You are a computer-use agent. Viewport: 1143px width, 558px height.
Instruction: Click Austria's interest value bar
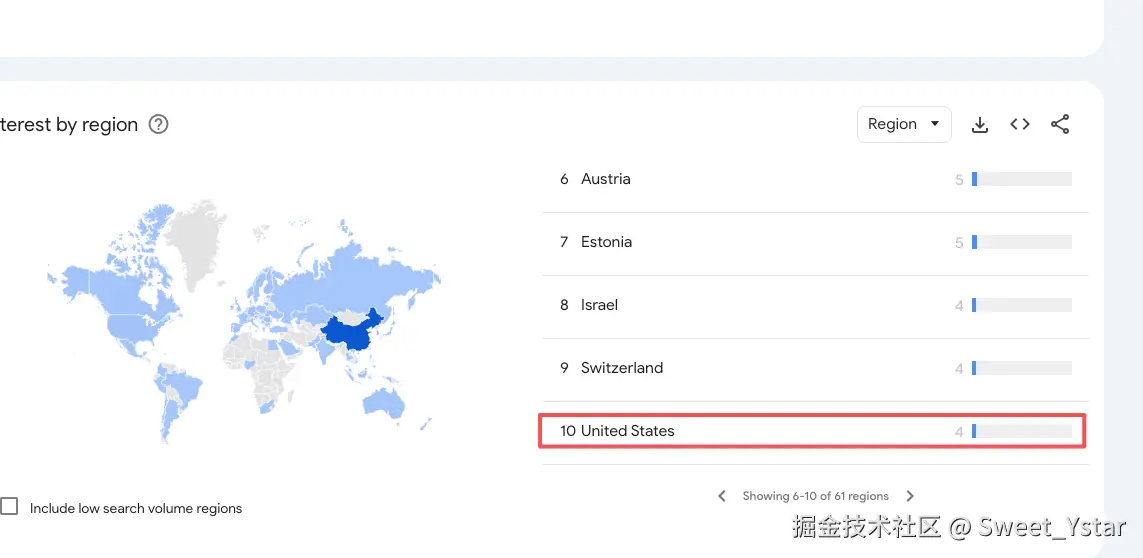pos(1021,180)
